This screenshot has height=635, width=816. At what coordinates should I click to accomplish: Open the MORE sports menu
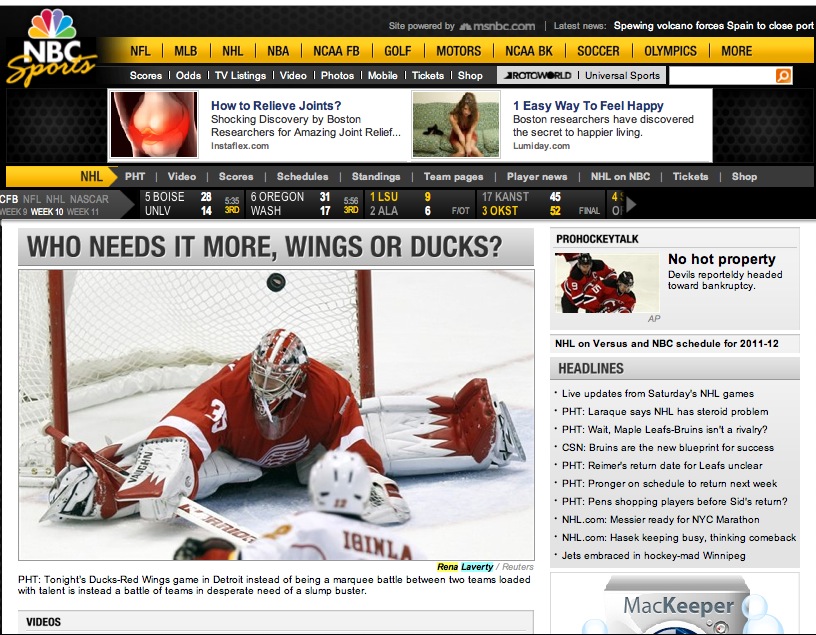[736, 51]
